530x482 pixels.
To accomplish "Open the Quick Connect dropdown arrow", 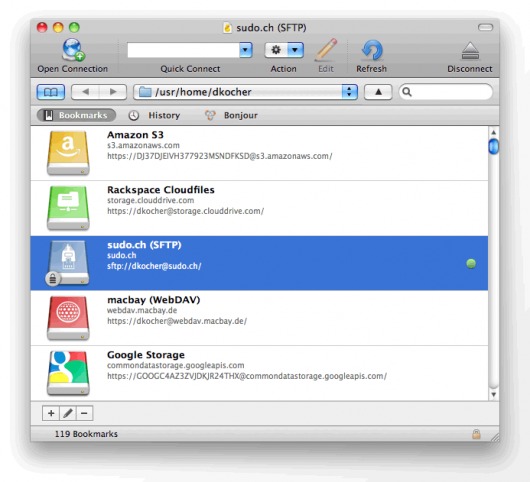I will point(246,50).
